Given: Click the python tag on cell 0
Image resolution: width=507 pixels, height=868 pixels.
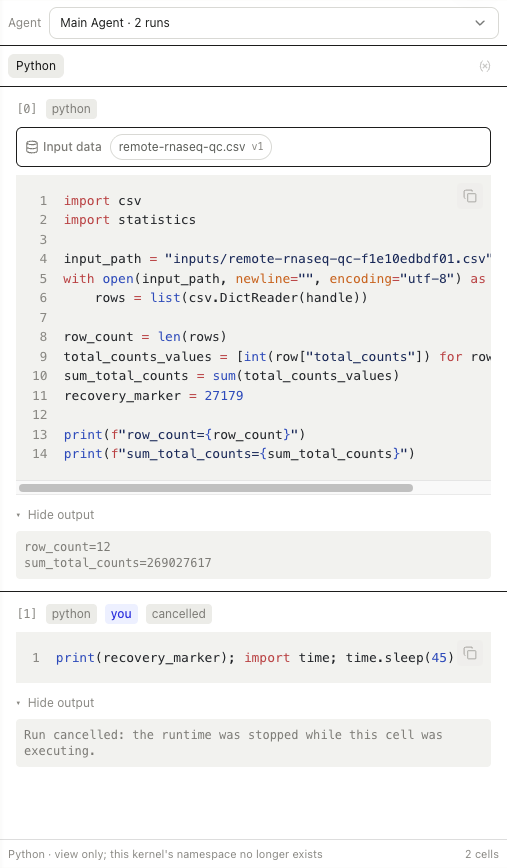Looking at the screenshot, I should [x=71, y=109].
